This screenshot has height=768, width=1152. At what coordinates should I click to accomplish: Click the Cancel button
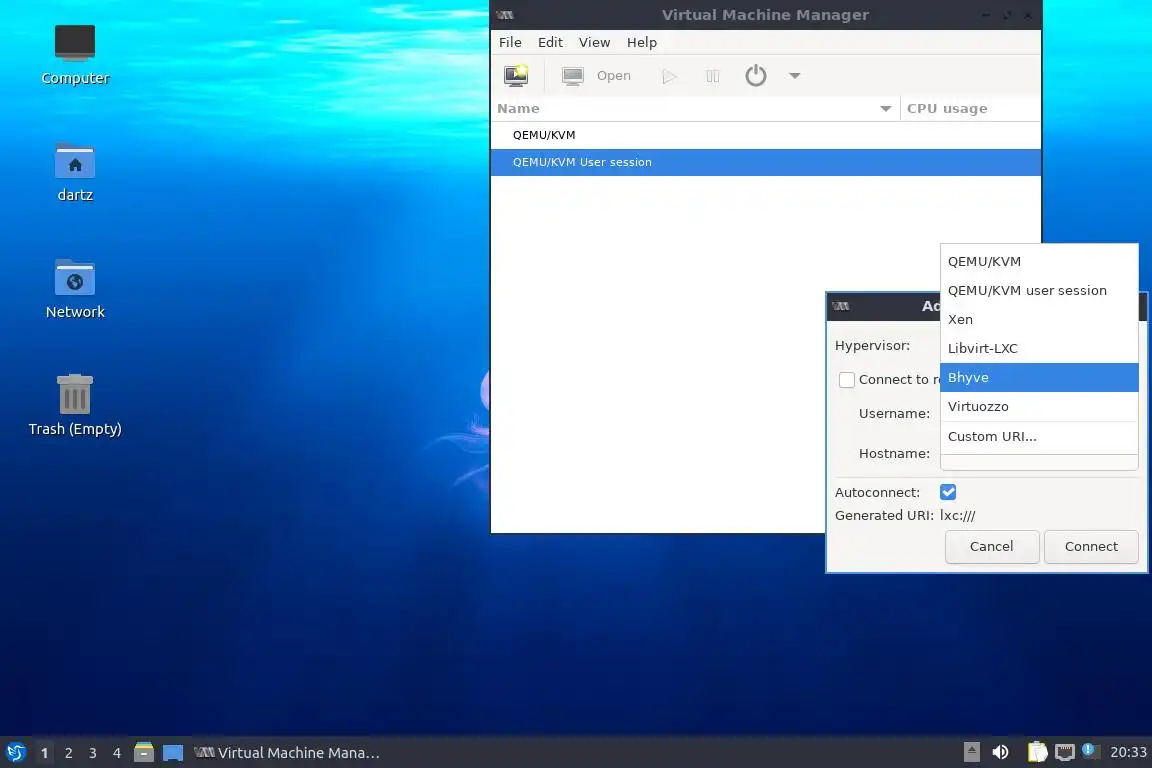(x=992, y=547)
